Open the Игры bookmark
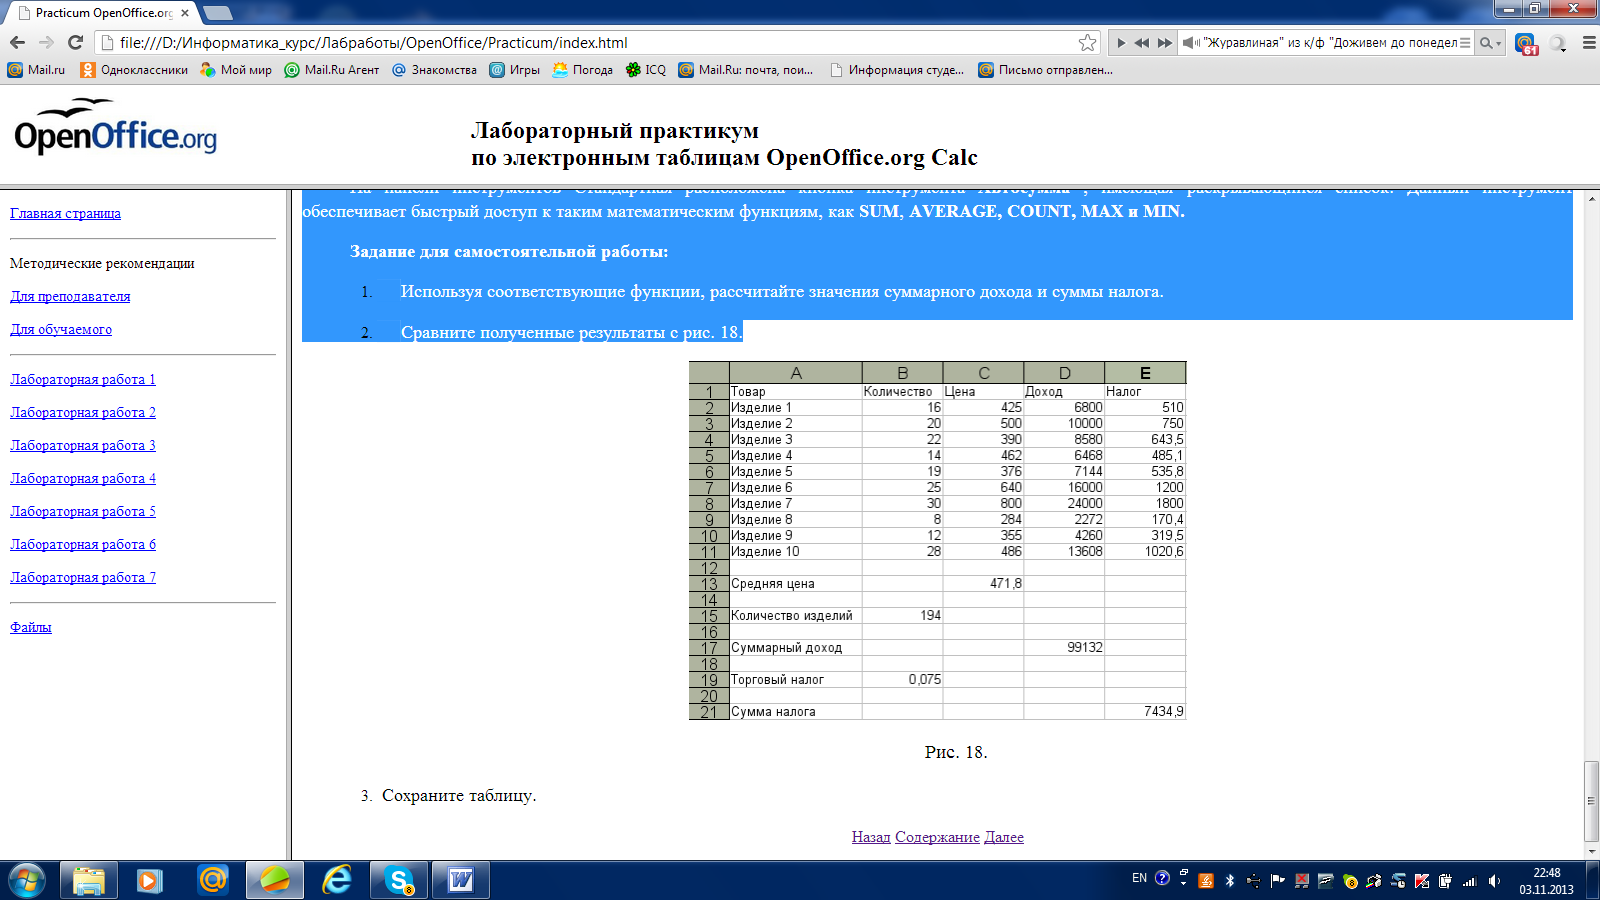 coord(514,70)
